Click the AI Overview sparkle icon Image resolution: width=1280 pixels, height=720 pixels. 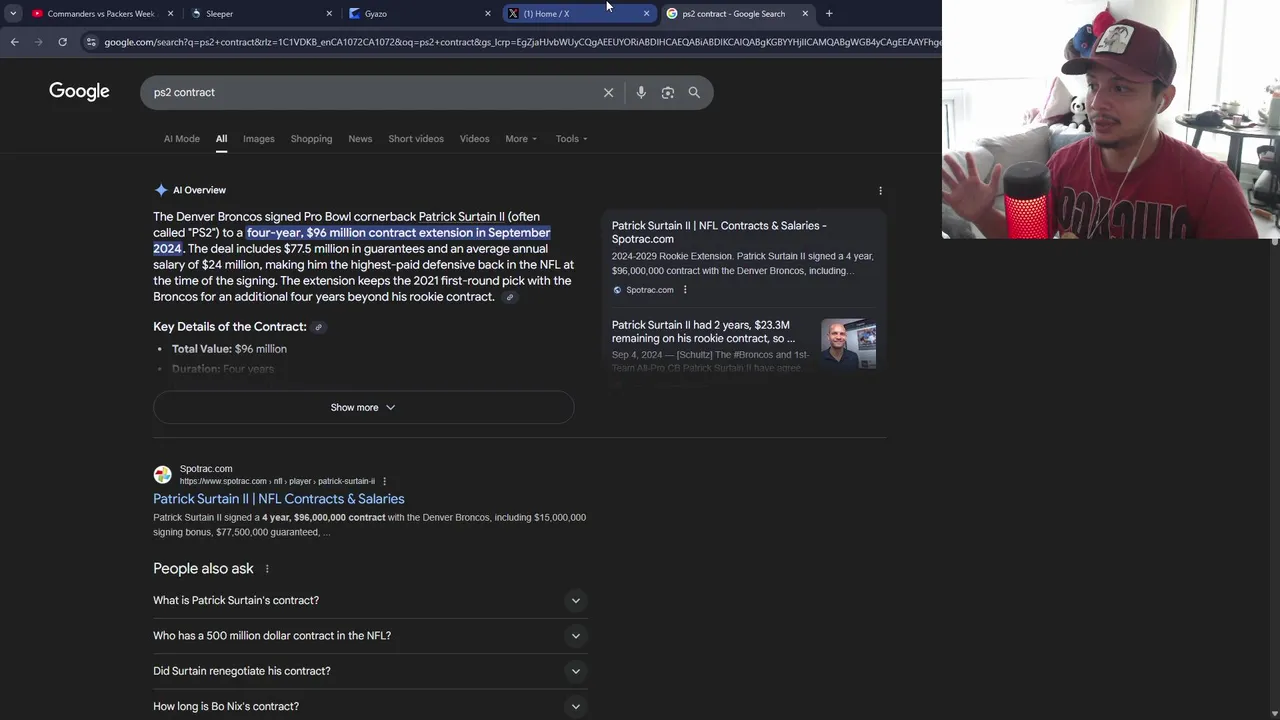161,190
